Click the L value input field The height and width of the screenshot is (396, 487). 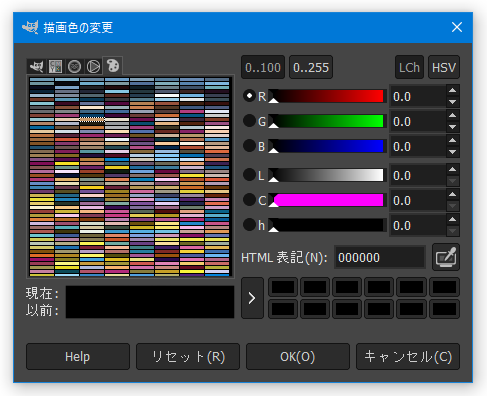418,175
